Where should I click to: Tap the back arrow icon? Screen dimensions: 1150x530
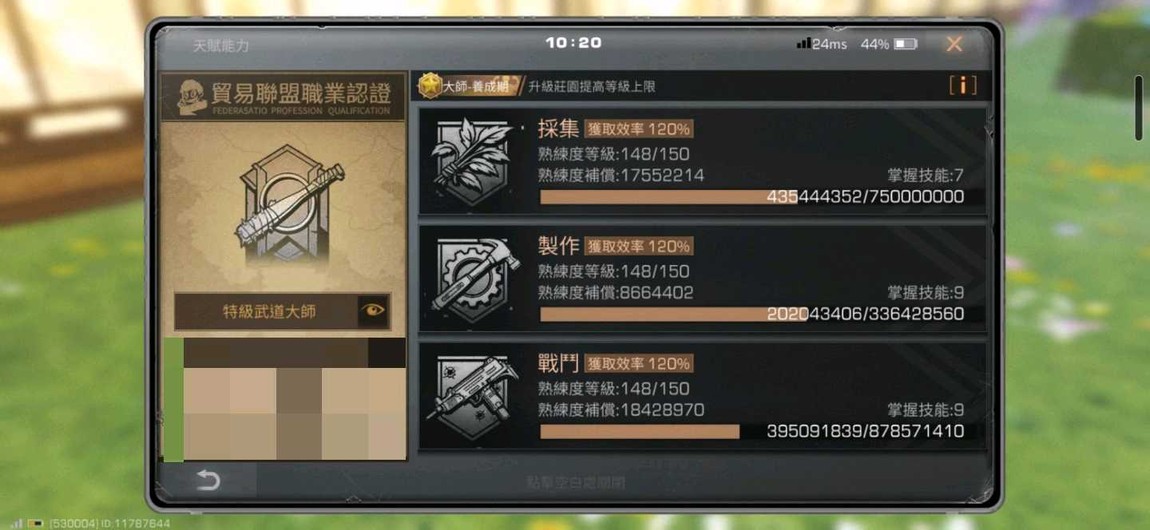point(208,480)
